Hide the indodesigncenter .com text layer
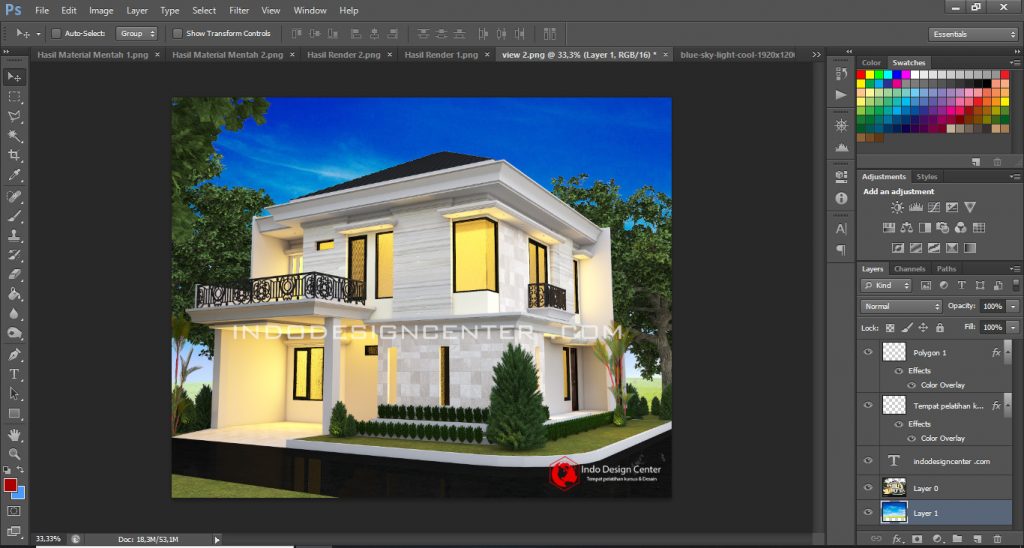Viewport: 1024px width, 548px height. [x=868, y=461]
